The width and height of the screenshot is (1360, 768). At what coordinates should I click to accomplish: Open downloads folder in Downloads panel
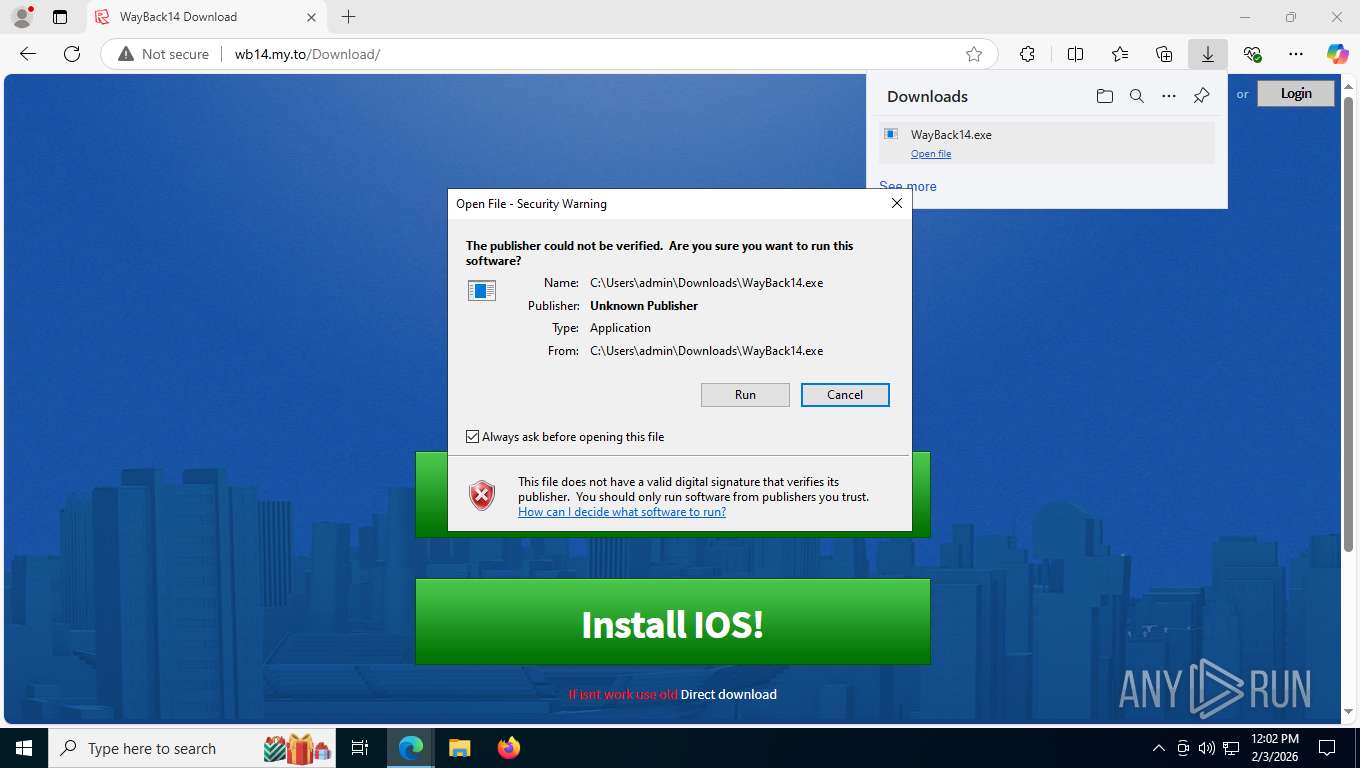click(1104, 96)
